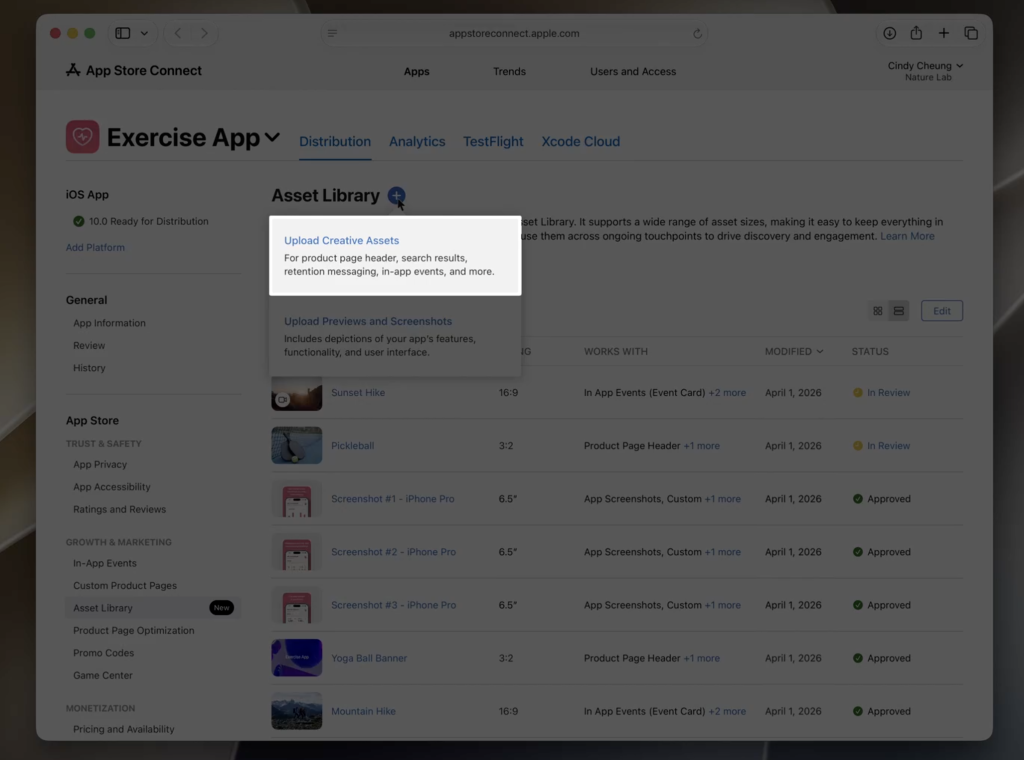
Task: Open Ratings and Reviews in sidebar
Action: [120, 509]
